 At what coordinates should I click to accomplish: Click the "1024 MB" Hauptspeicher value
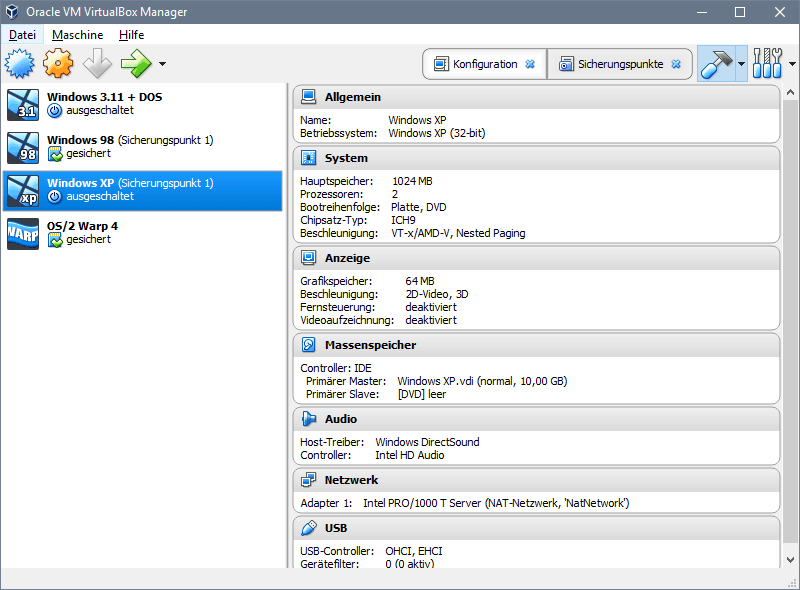pos(412,181)
